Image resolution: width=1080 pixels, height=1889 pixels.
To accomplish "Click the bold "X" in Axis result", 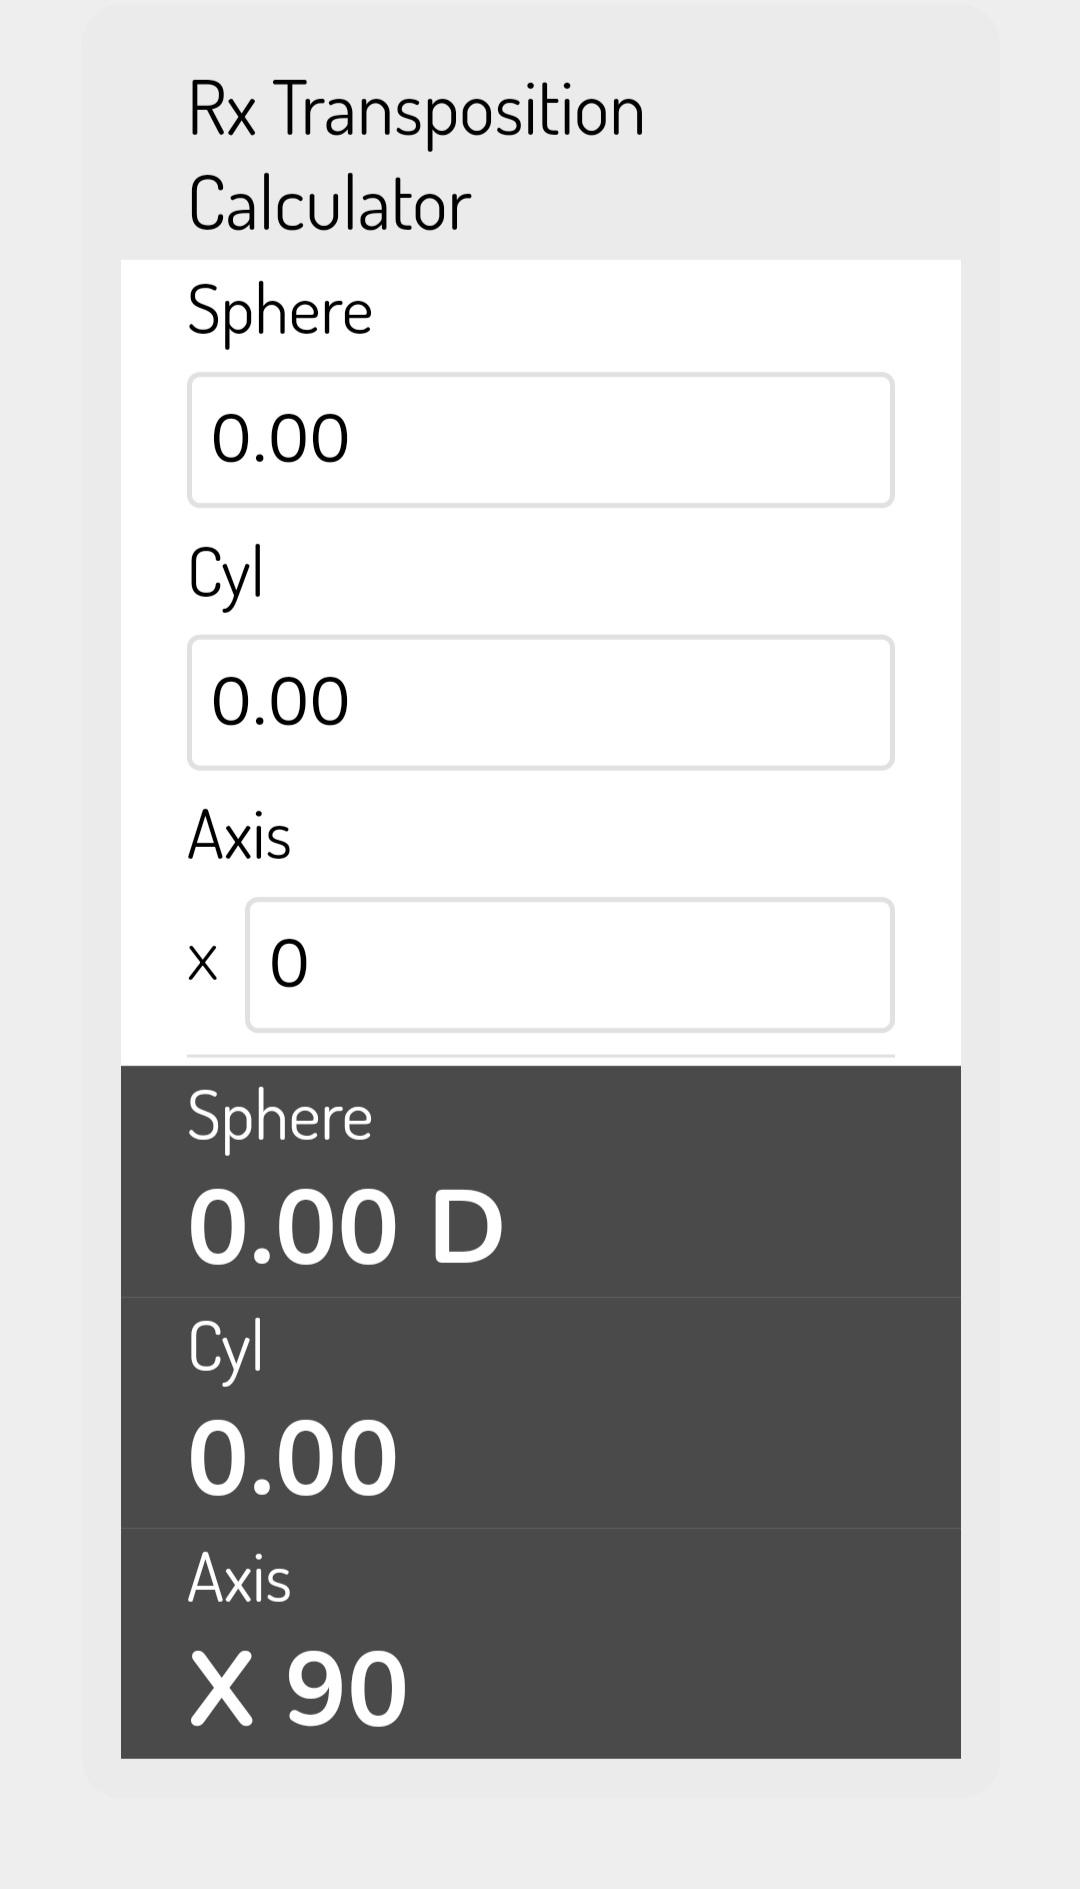I will (221, 1690).
